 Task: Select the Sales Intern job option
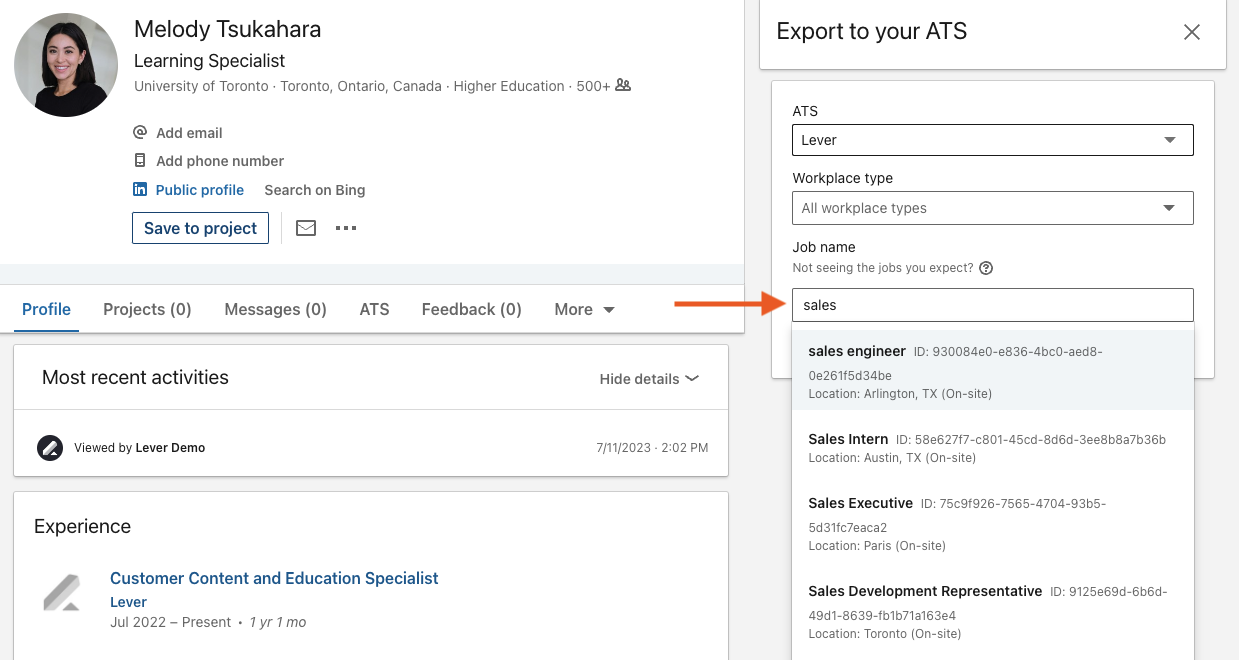pyautogui.click(x=993, y=448)
